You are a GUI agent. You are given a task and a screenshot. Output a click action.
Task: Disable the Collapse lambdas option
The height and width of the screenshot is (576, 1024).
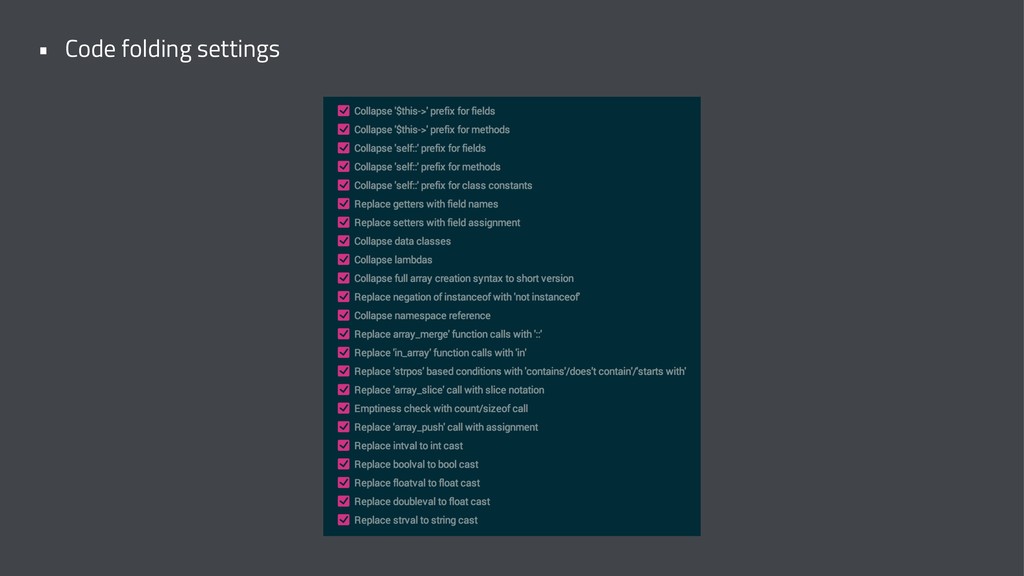click(x=344, y=260)
